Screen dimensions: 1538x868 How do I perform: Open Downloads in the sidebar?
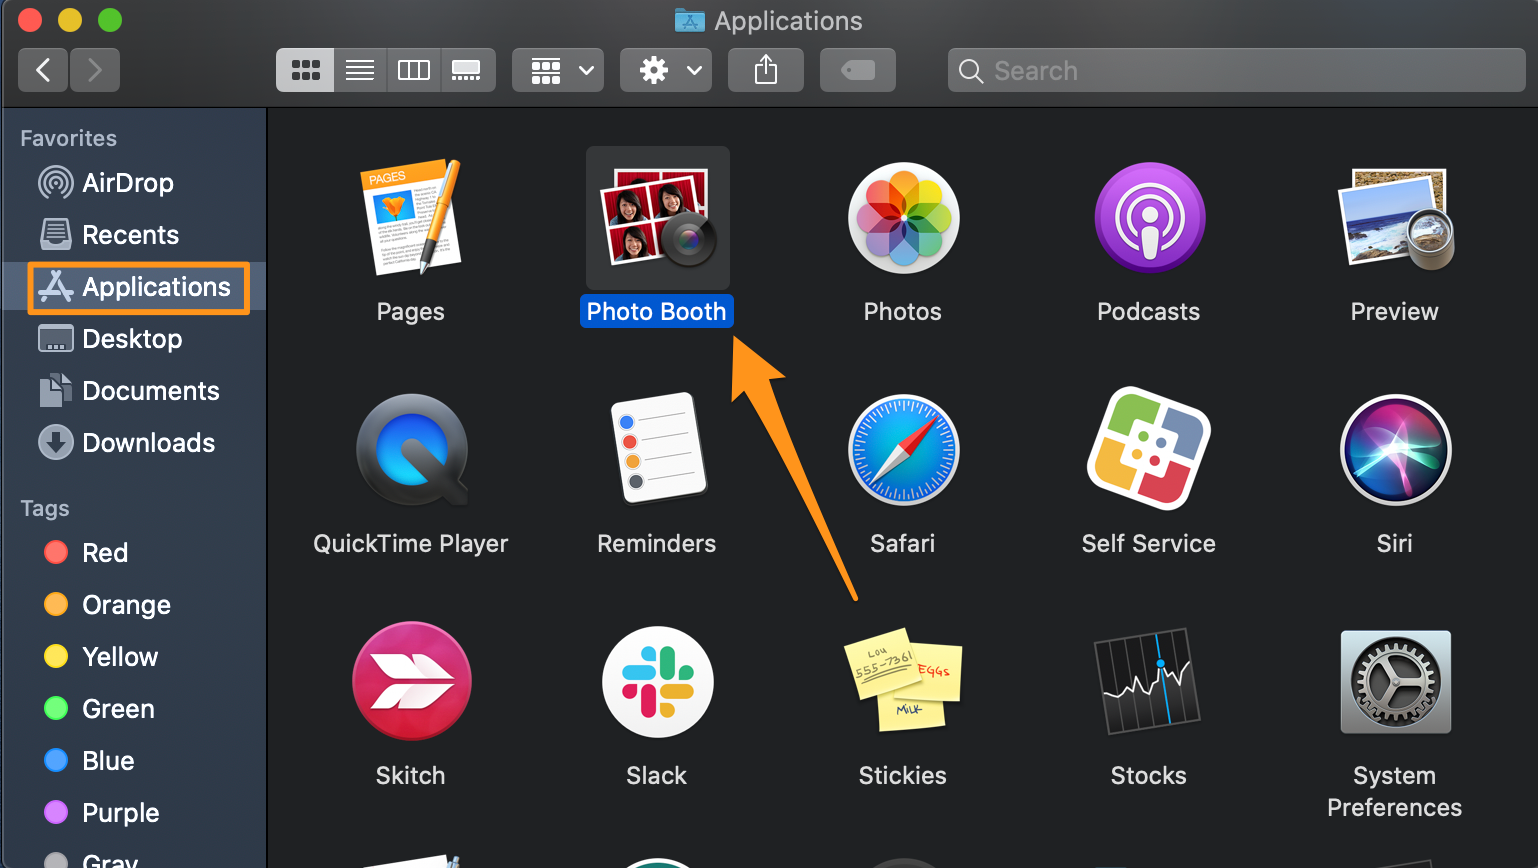(133, 443)
